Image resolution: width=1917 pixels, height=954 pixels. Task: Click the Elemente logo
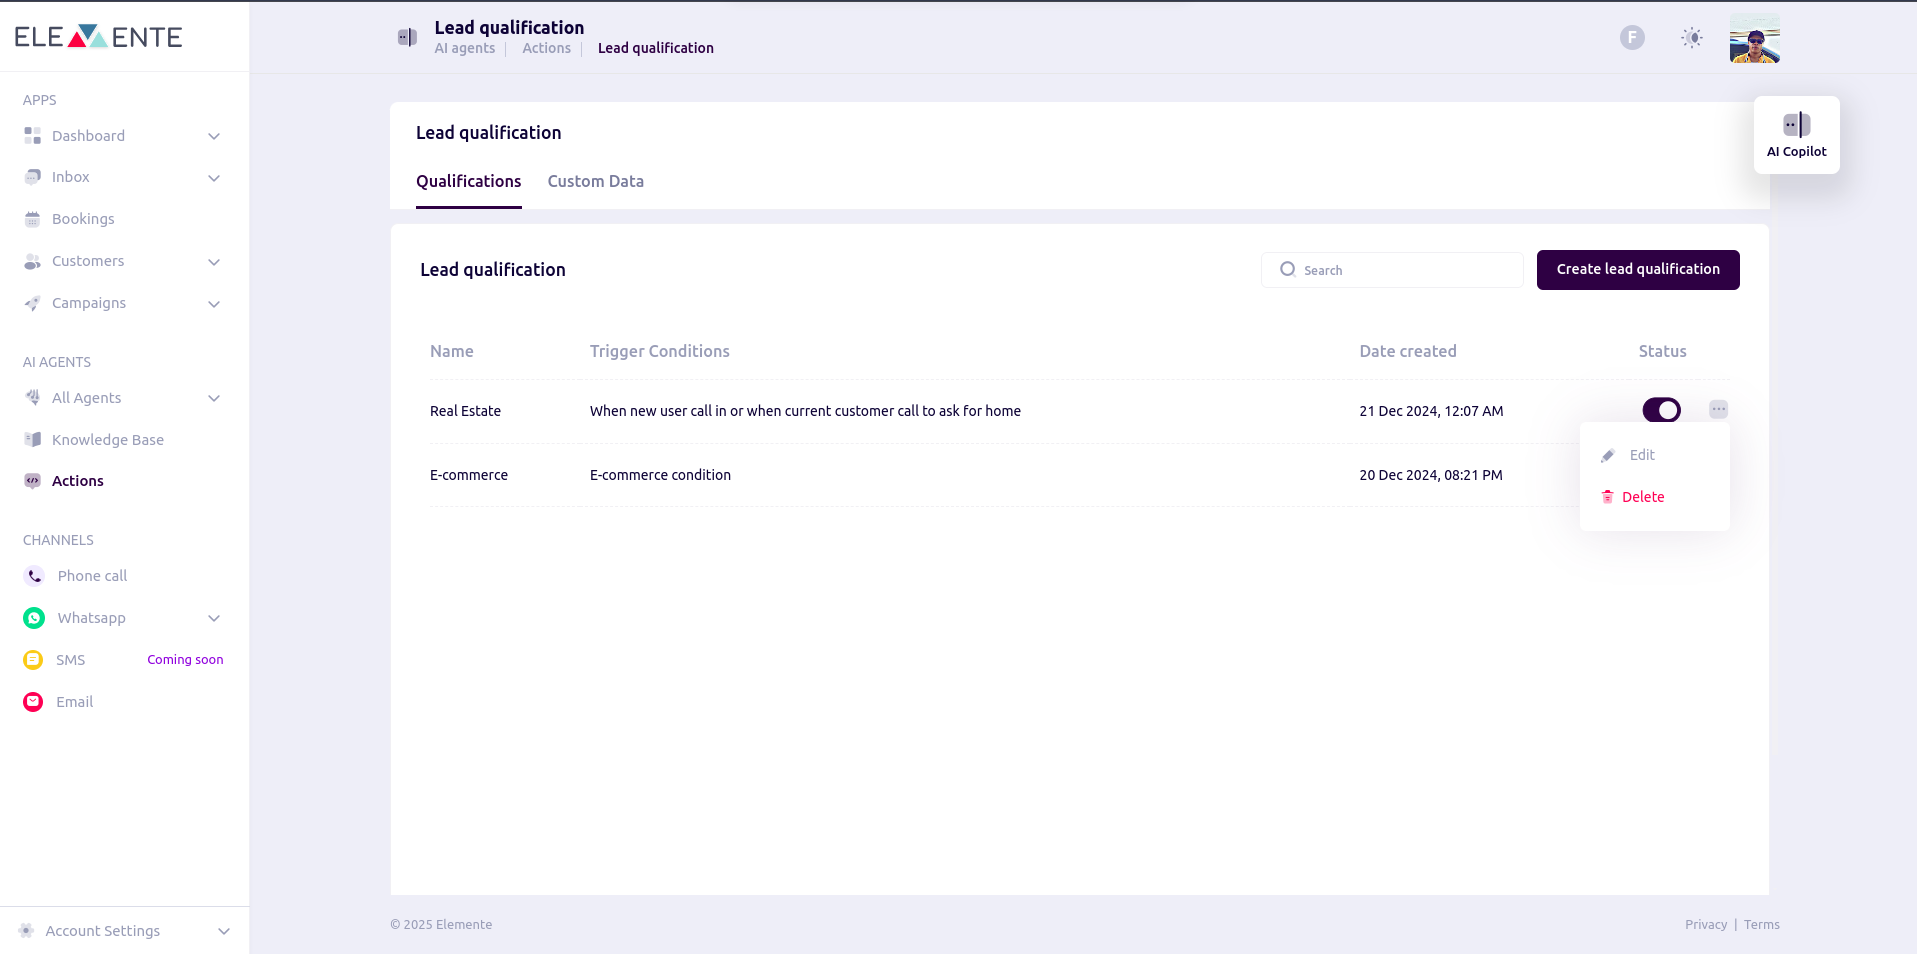tap(98, 37)
